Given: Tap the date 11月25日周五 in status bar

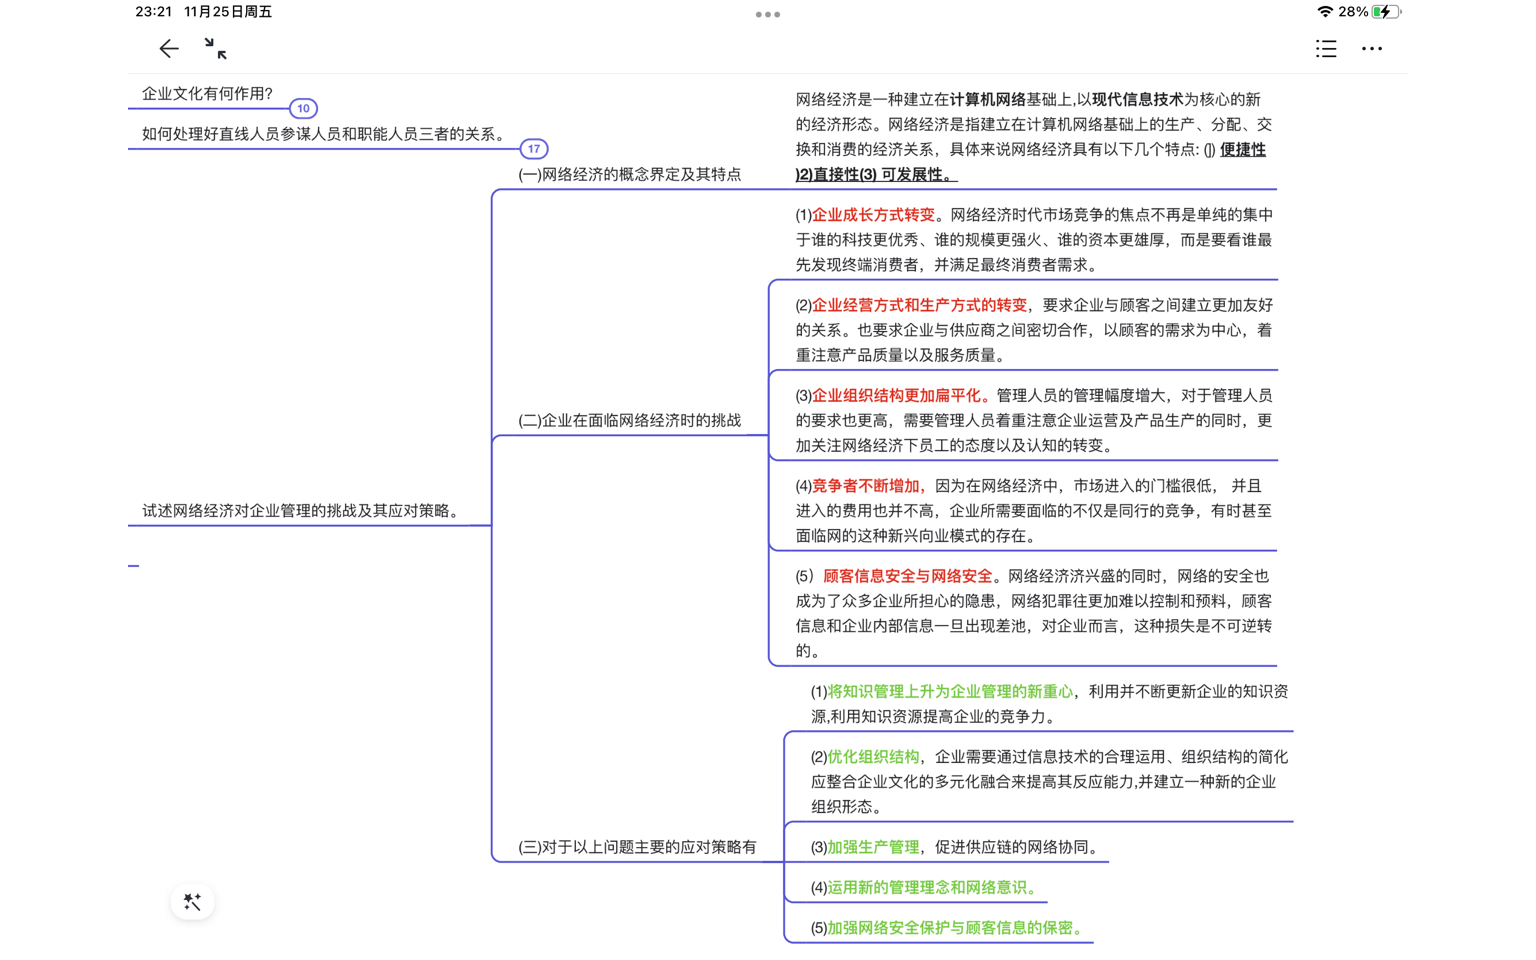Looking at the screenshot, I should coord(228,12).
